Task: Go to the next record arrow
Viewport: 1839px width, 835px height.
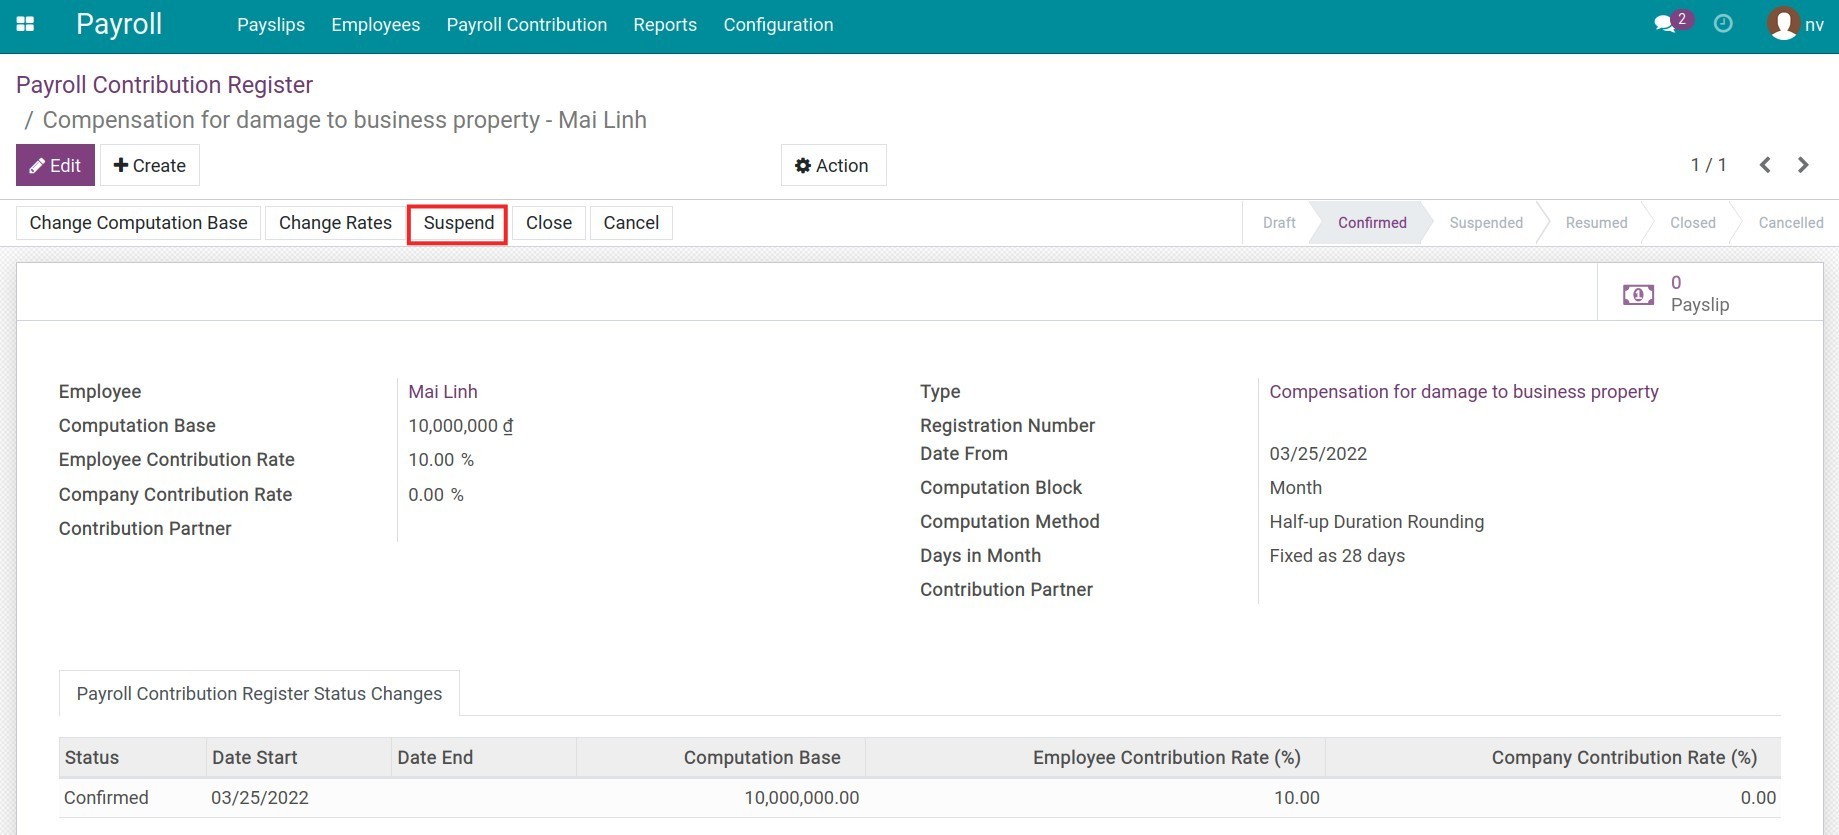Action: coord(1803,165)
